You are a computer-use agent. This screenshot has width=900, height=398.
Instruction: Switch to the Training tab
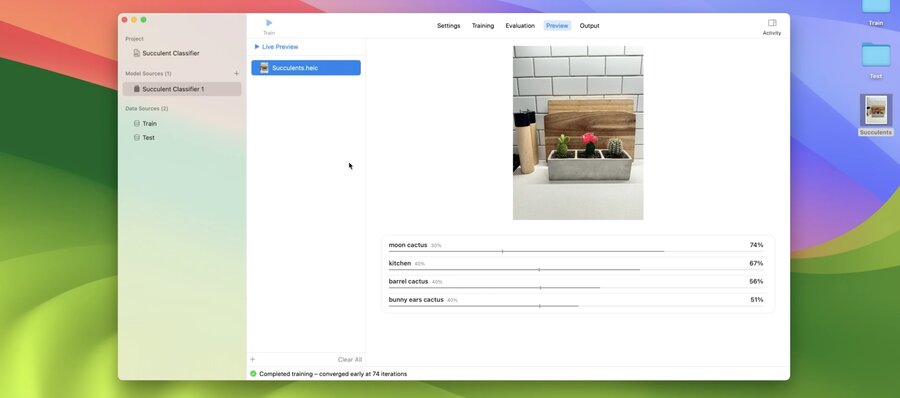pyautogui.click(x=483, y=26)
